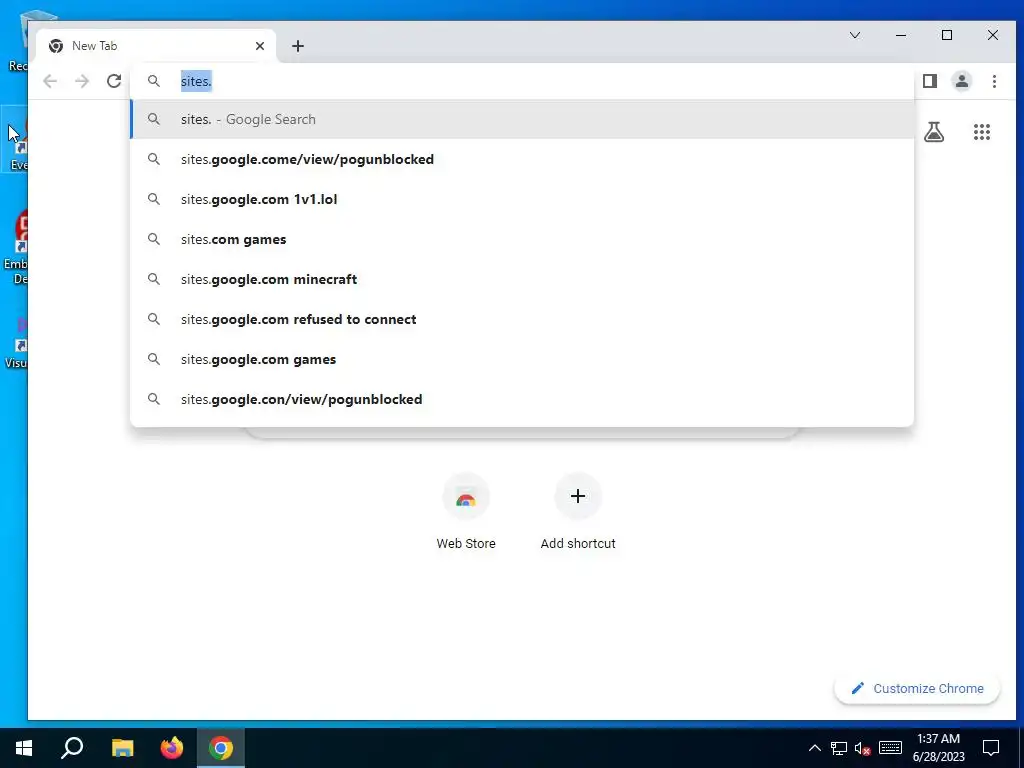This screenshot has width=1024, height=768.
Task: Open the taskbar clock and date
Action: pos(938,748)
